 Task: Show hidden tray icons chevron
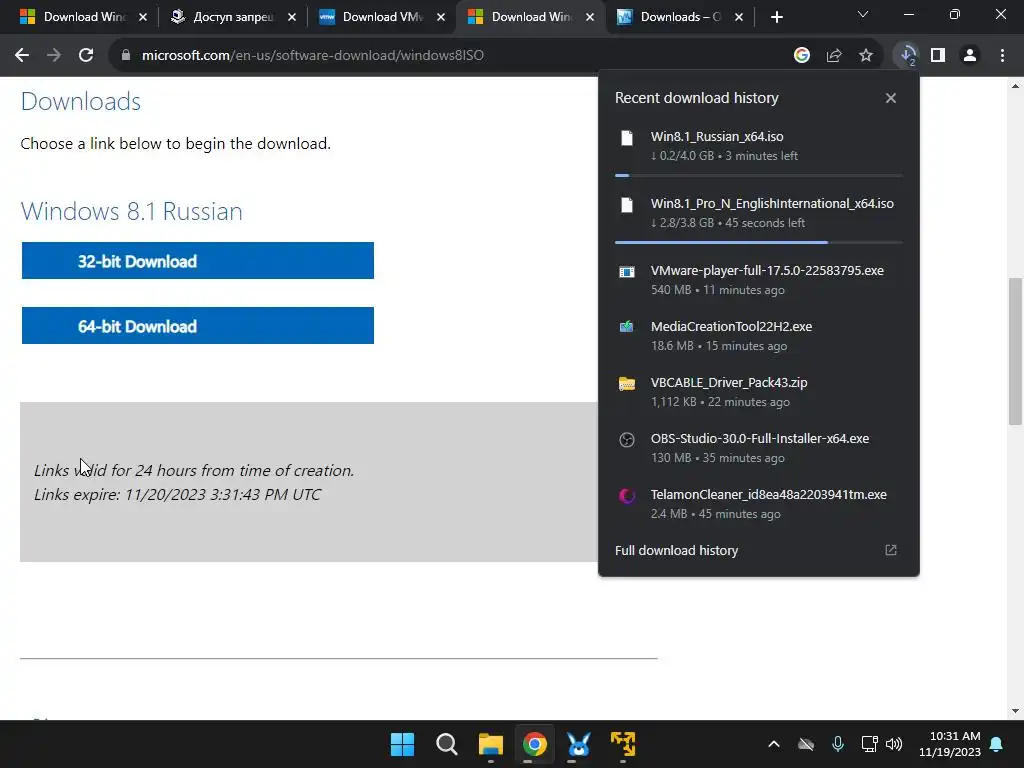[774, 744]
